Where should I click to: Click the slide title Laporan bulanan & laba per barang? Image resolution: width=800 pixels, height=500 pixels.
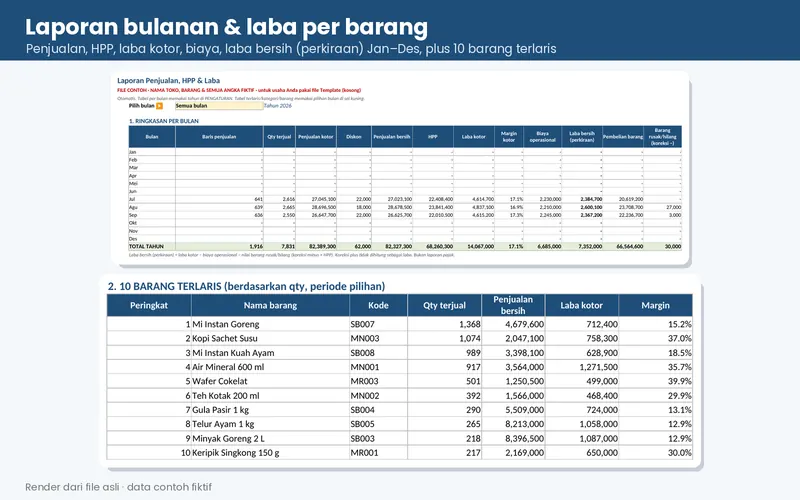[x=227, y=27]
